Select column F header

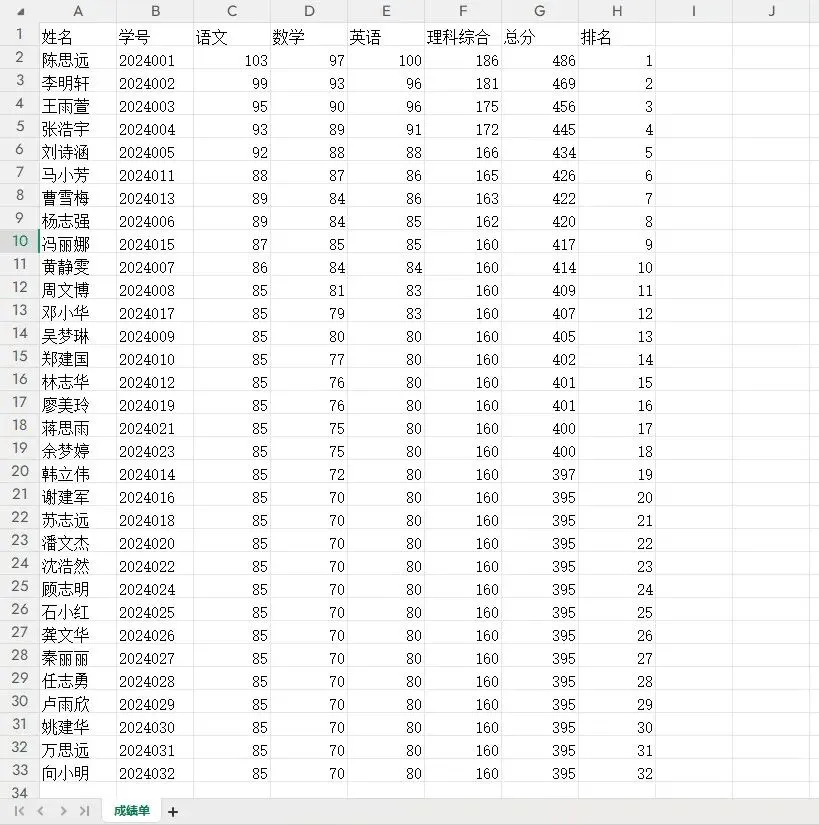(x=463, y=11)
